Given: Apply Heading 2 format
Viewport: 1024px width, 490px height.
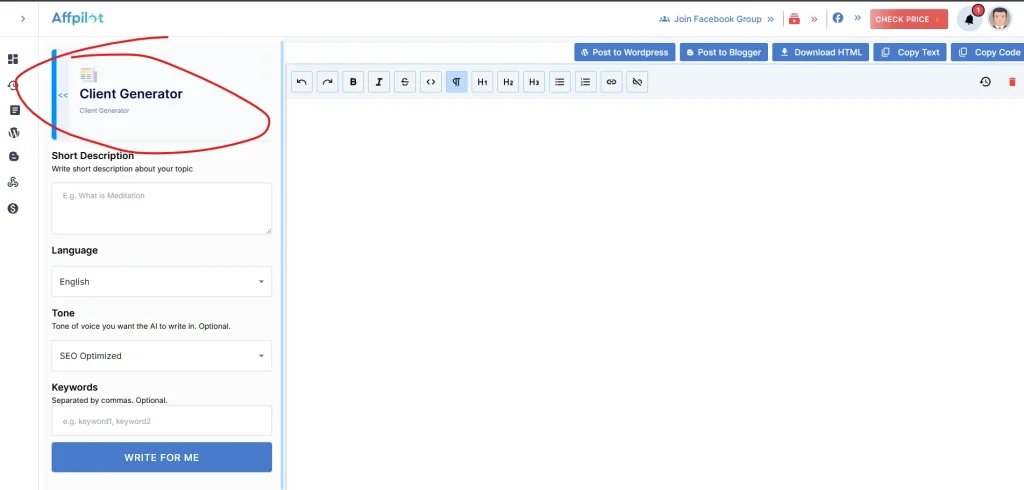Looking at the screenshot, I should click(508, 82).
